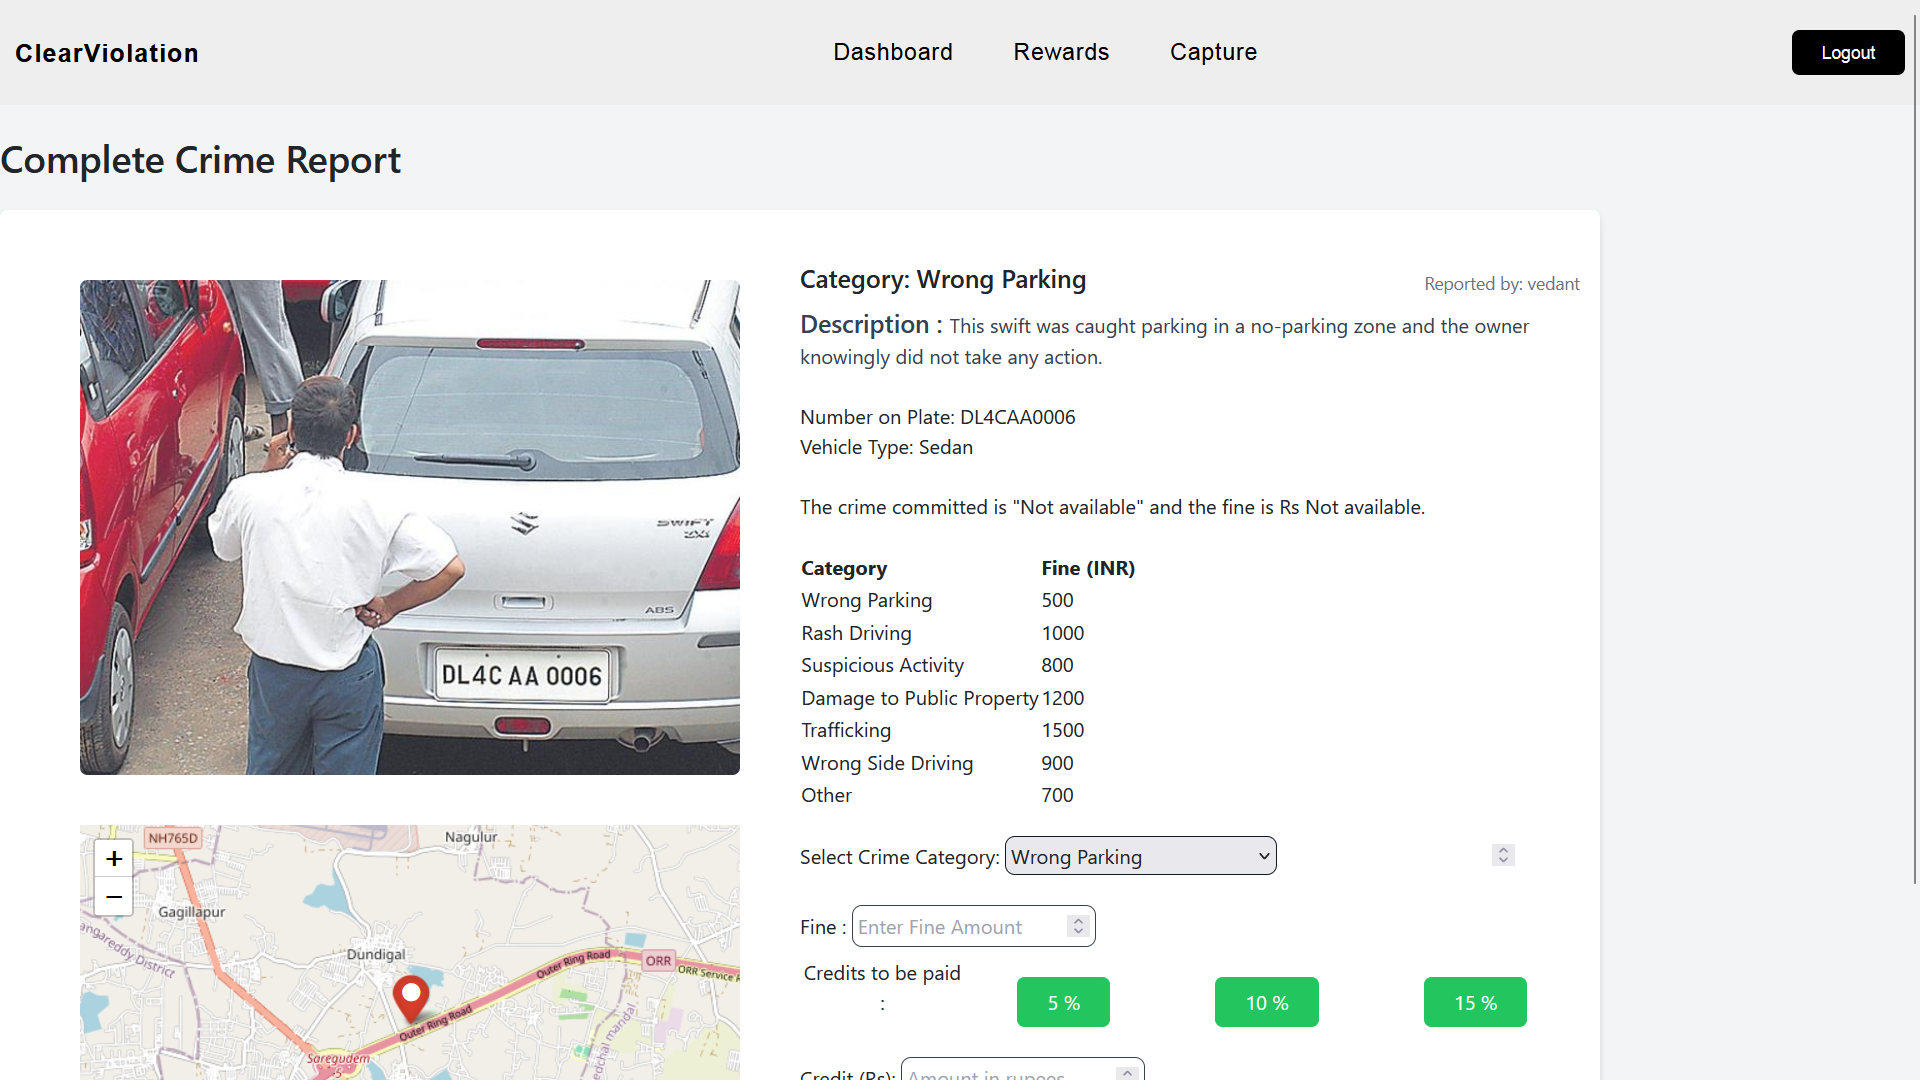Click the NH765D highway badge on map
The width and height of the screenshot is (1920, 1080).
(x=173, y=838)
